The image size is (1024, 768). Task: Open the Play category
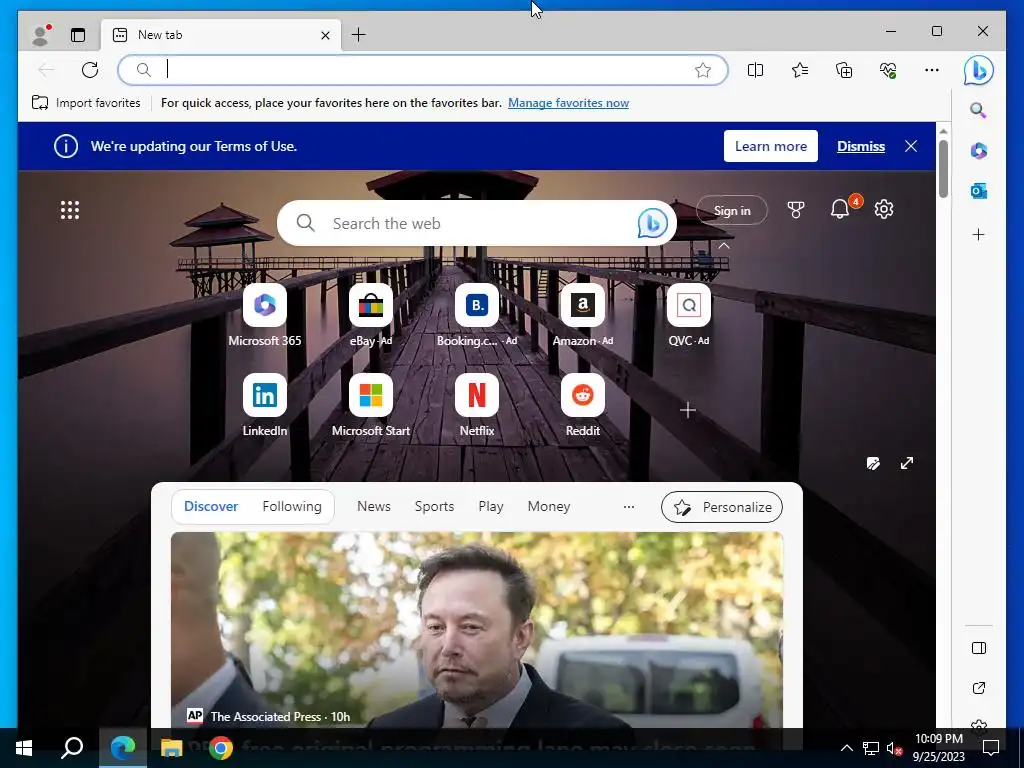(490, 506)
